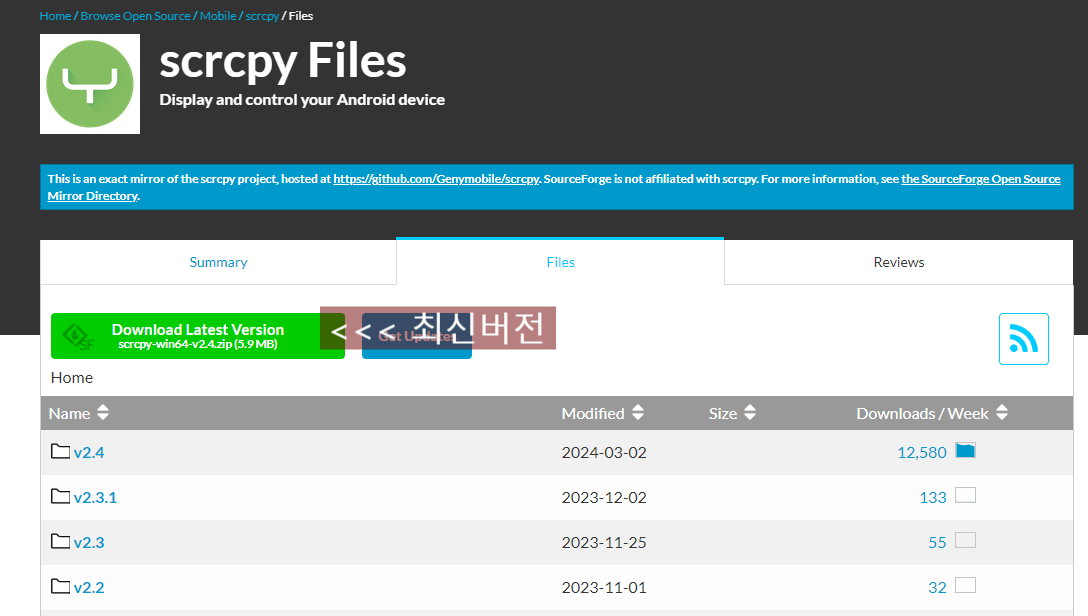Click the 2024-03-02 modified date
Screen dimensions: 1088x616
[x=604, y=452]
